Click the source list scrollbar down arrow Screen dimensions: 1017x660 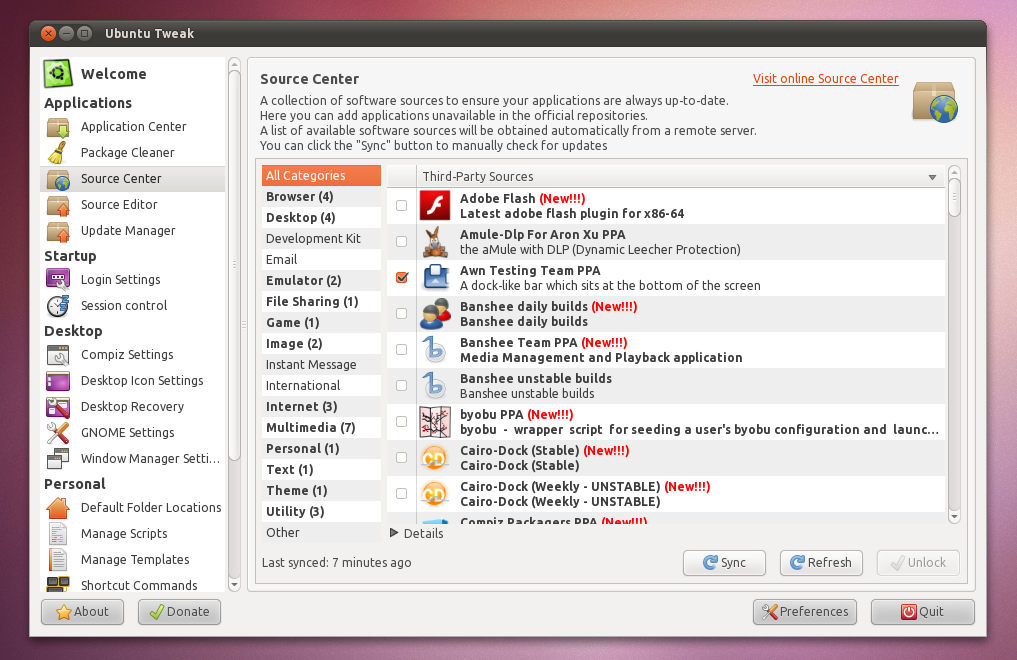(953, 517)
